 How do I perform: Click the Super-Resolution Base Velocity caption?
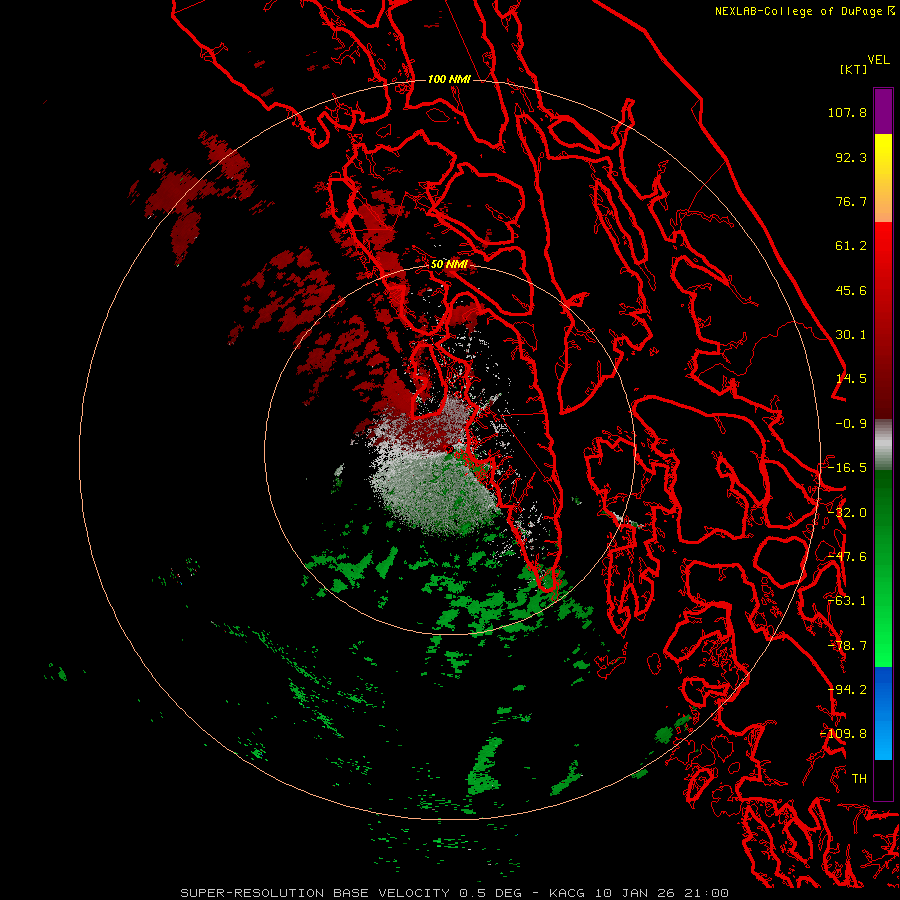point(455,893)
